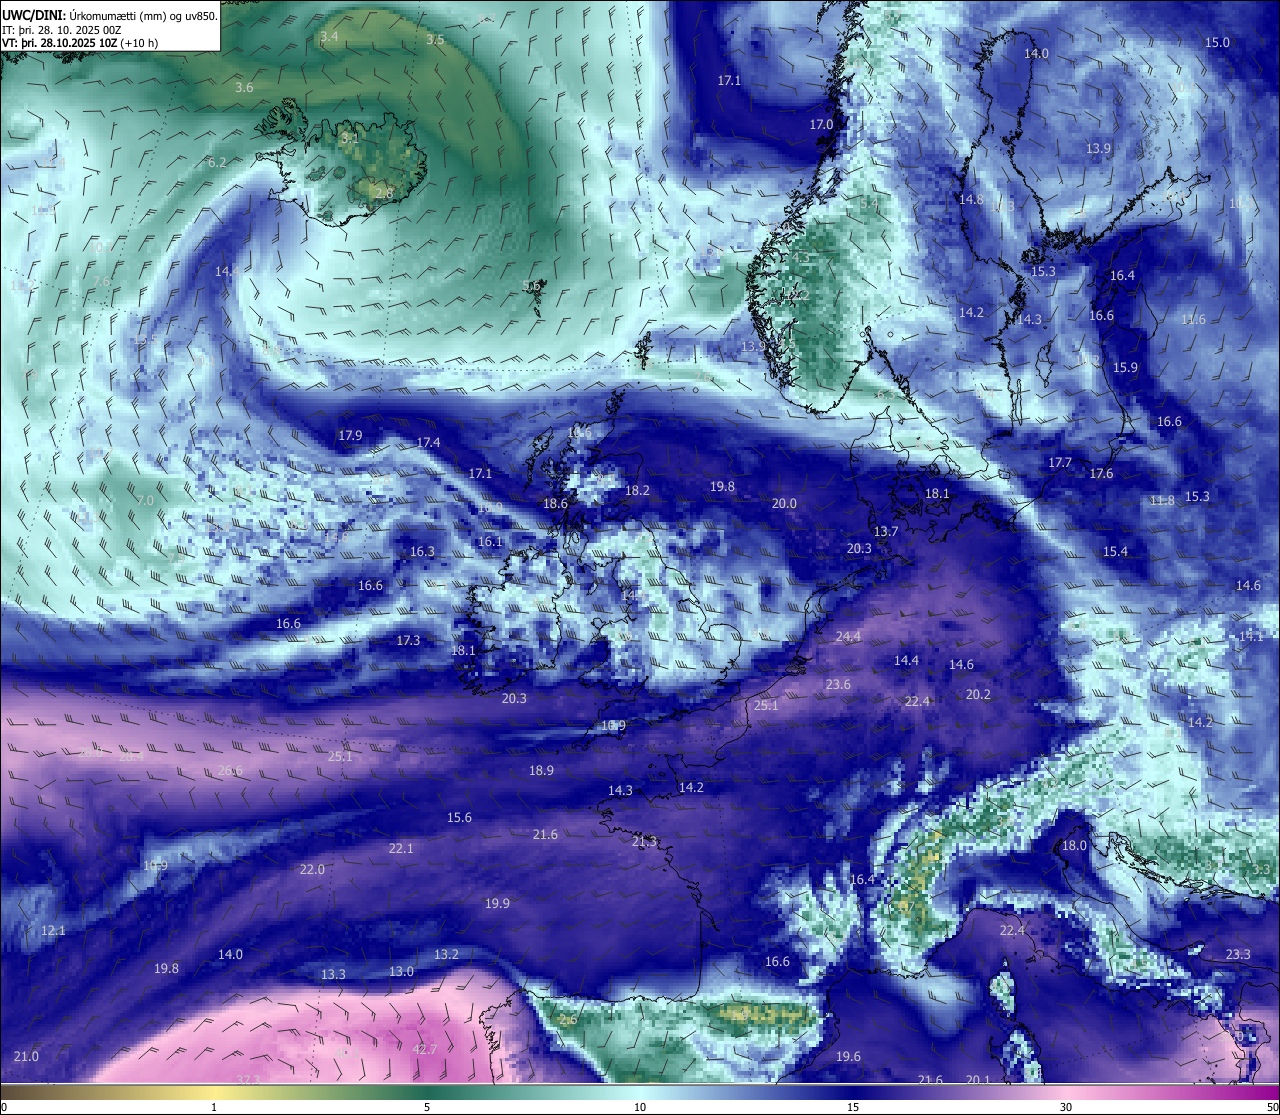
Task: Click the 6.2 value west of Iceland
Action: 217,162
